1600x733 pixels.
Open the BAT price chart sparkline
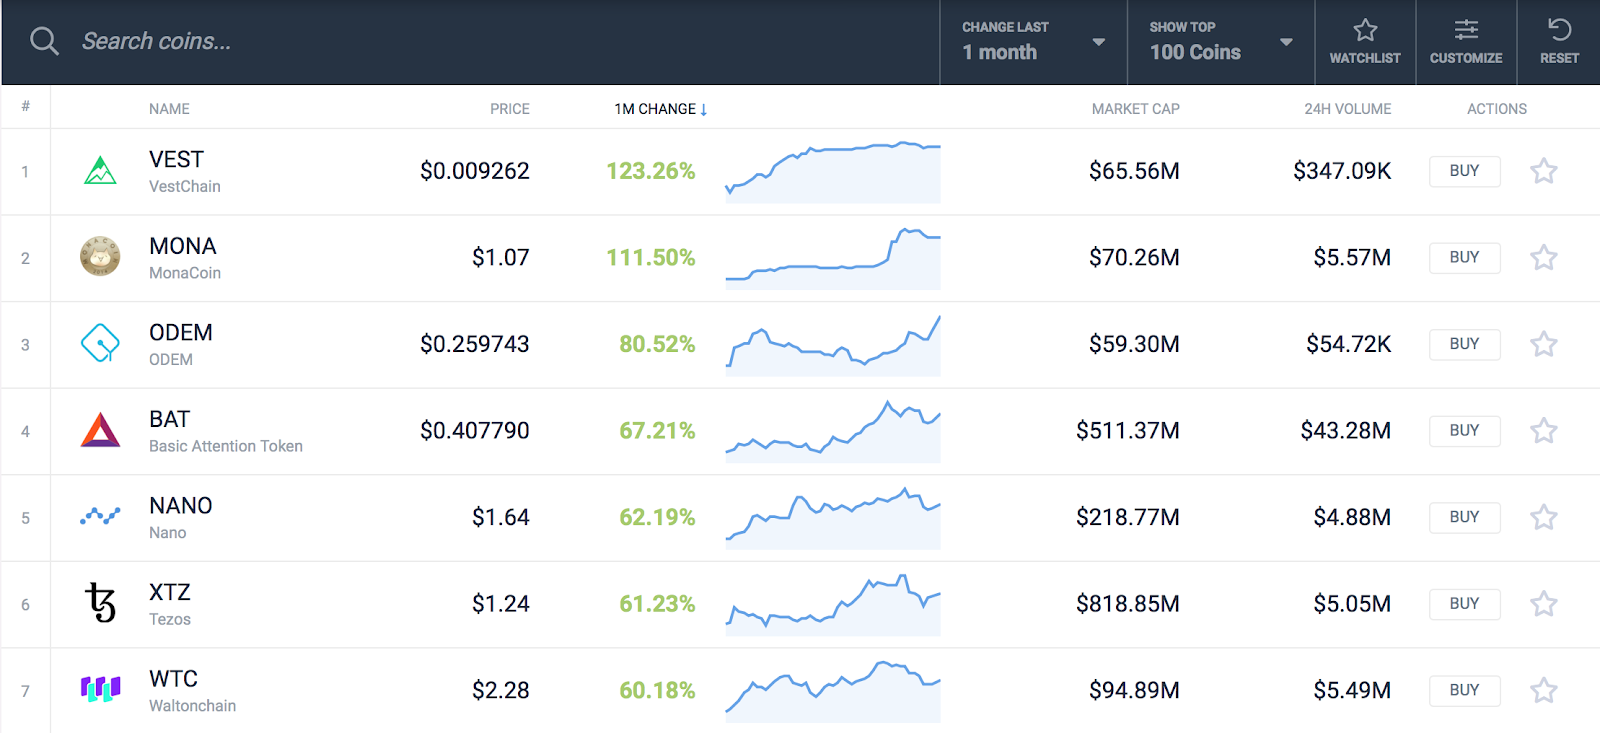[x=833, y=431]
